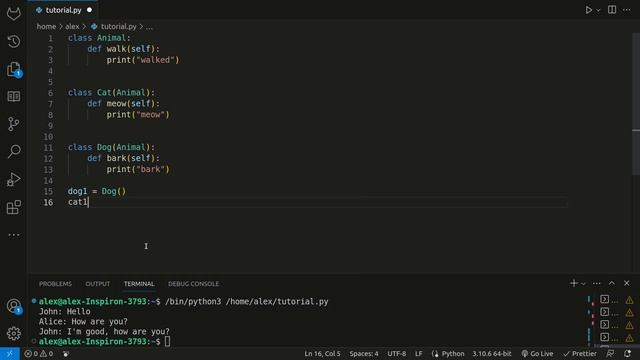Viewport: 640px width, 360px height.
Task: Open the Extensions view
Action: pyautogui.click(x=13, y=207)
